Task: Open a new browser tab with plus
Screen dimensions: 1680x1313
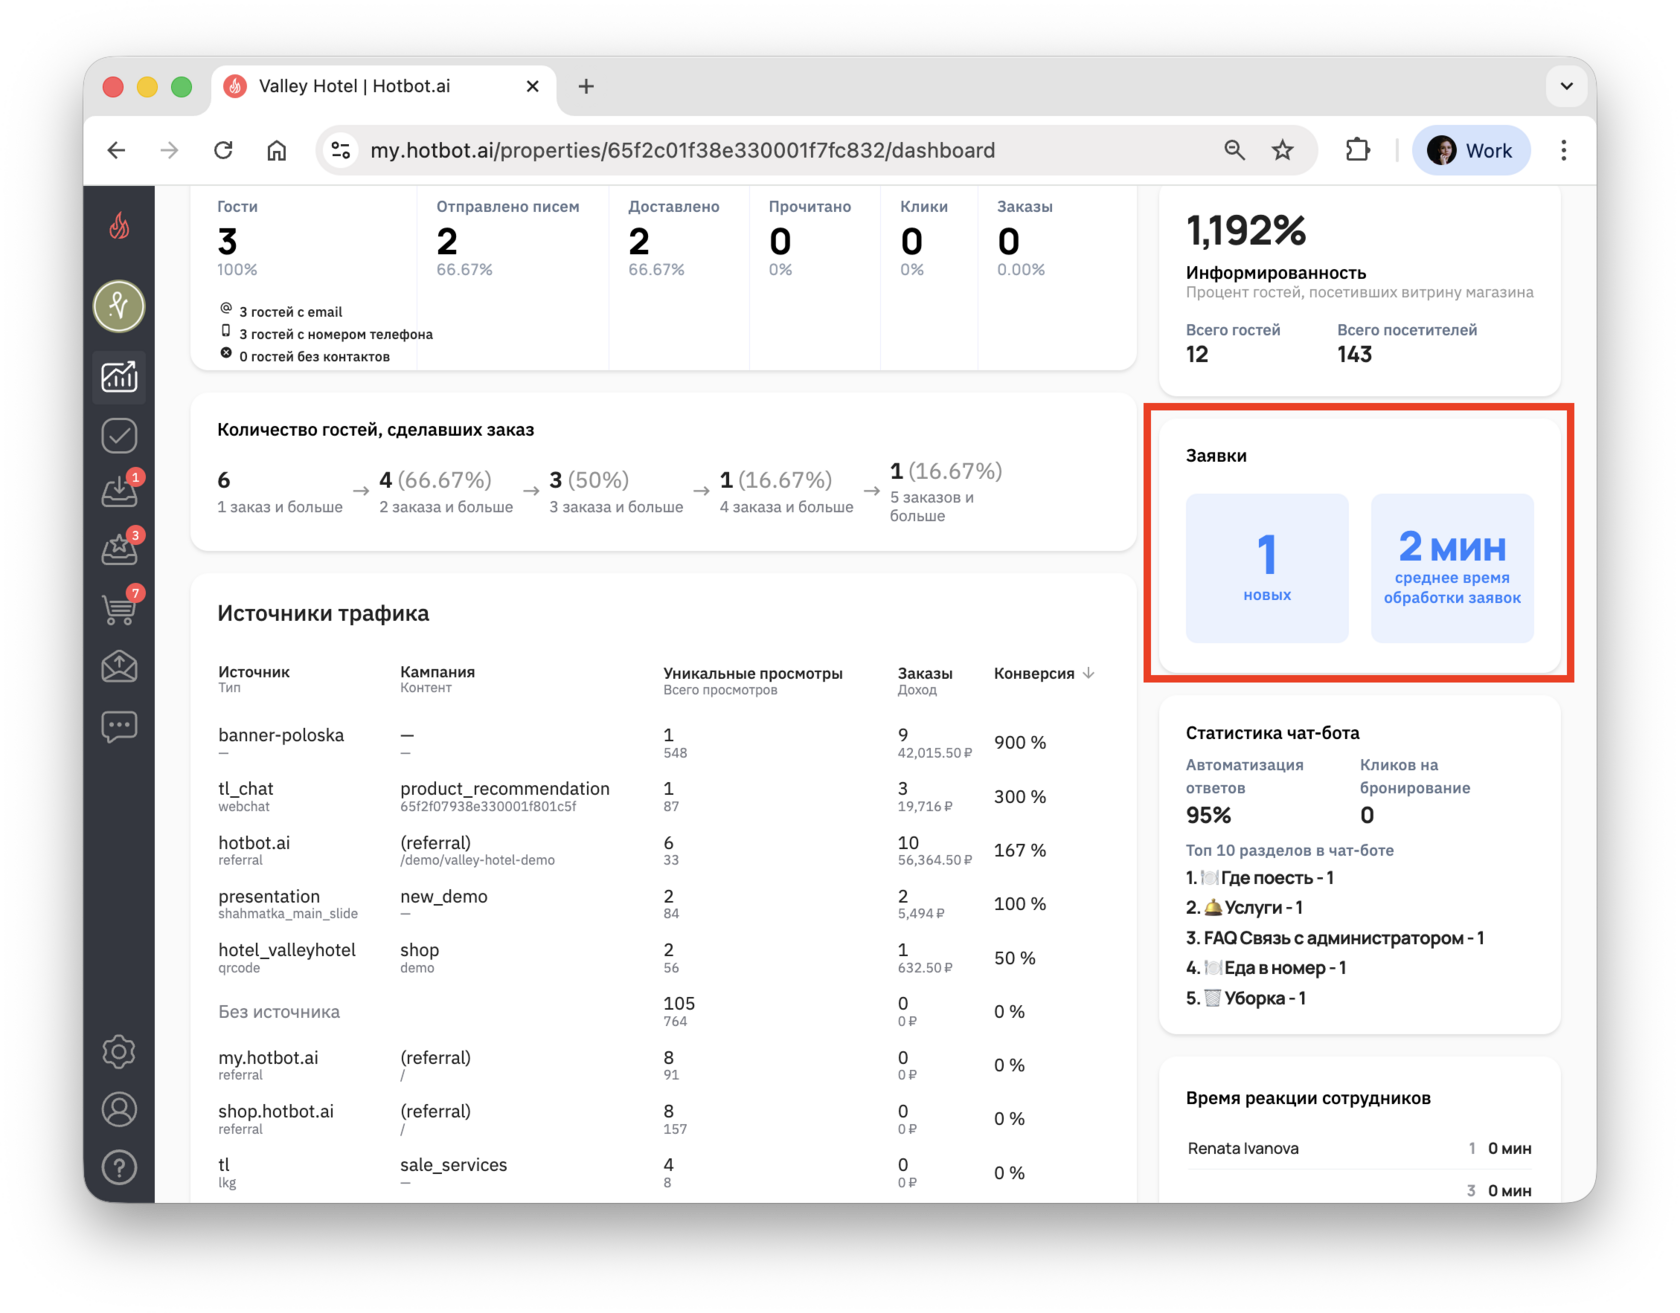Action: point(586,87)
